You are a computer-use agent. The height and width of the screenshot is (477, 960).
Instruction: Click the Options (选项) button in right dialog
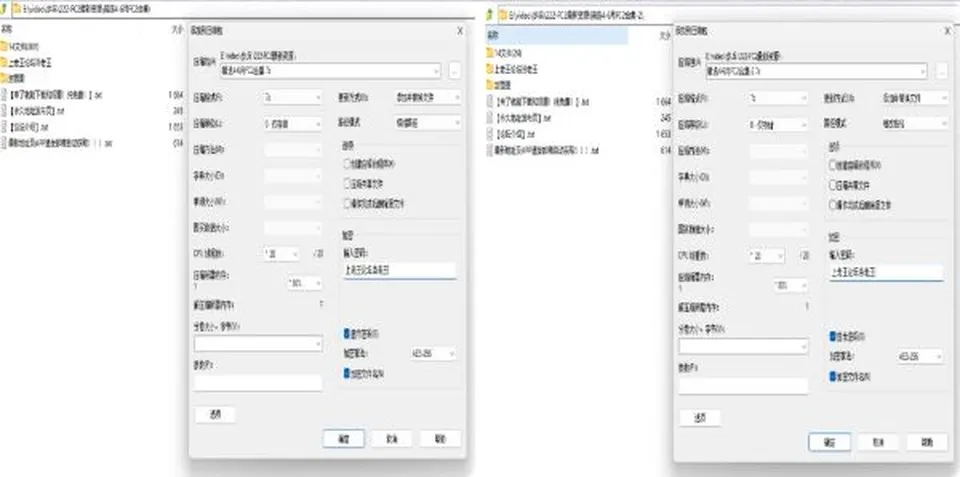point(700,418)
